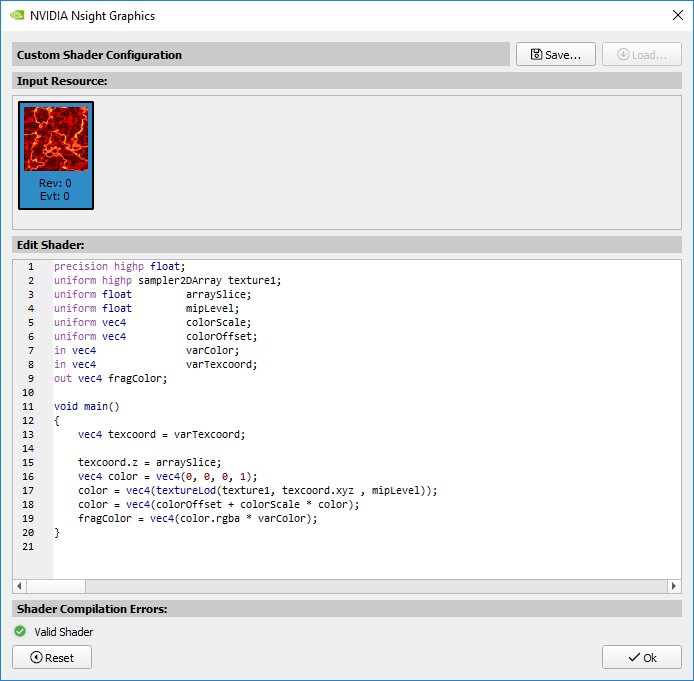Click the green Valid Shader status icon

pos(20,631)
